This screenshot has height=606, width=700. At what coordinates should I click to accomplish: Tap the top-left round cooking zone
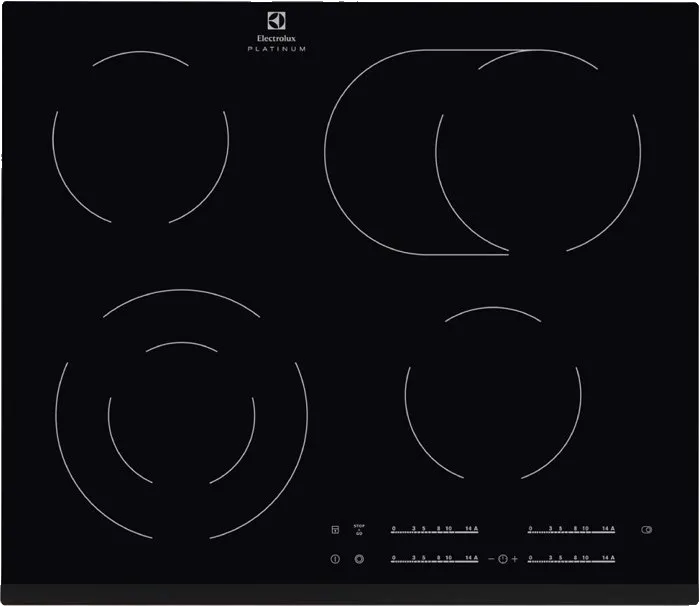coord(141,137)
